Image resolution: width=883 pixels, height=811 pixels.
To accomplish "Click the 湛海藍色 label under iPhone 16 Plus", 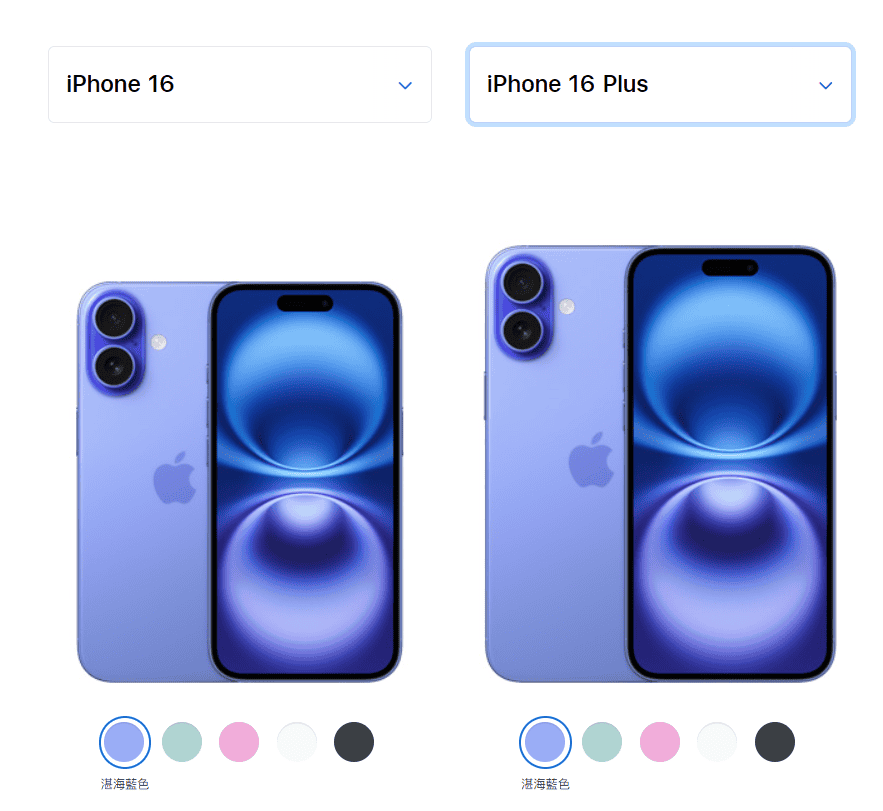I will click(x=545, y=784).
